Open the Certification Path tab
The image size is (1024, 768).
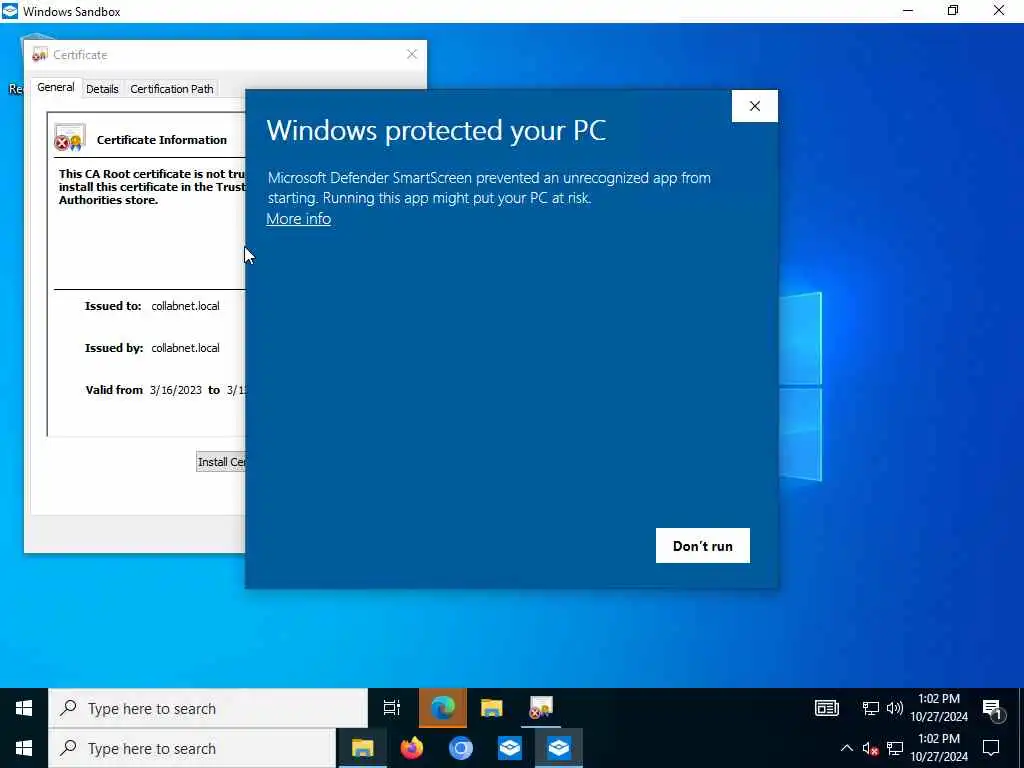tap(172, 89)
